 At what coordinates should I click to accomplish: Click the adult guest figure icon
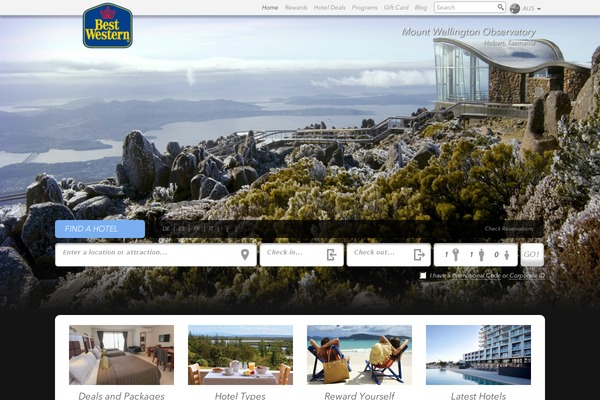coord(481,255)
